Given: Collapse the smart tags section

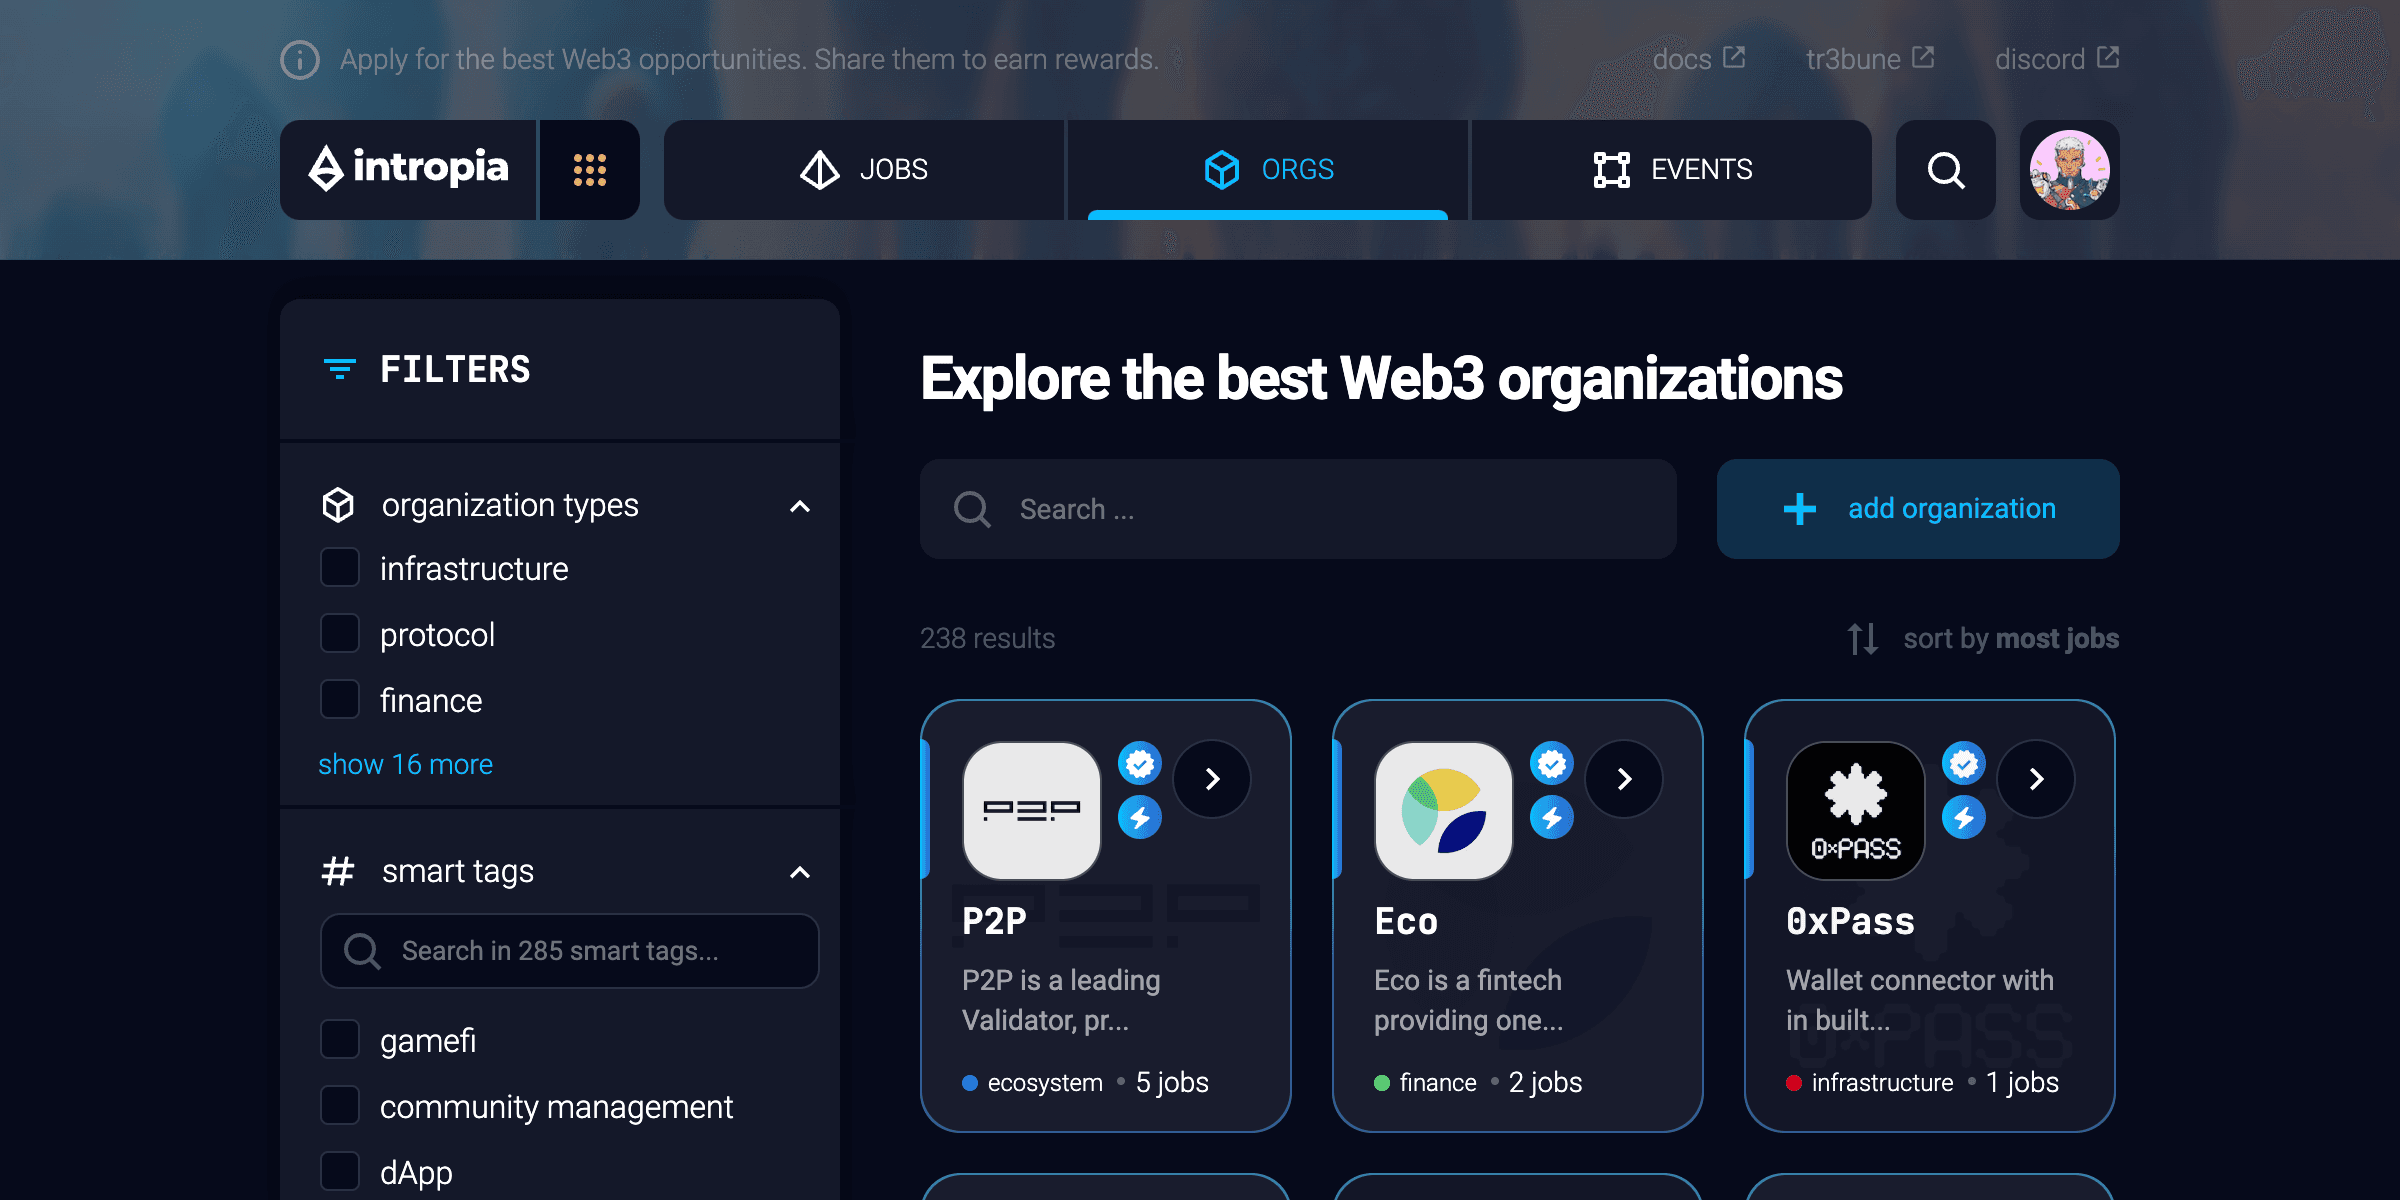Looking at the screenshot, I should pos(799,872).
